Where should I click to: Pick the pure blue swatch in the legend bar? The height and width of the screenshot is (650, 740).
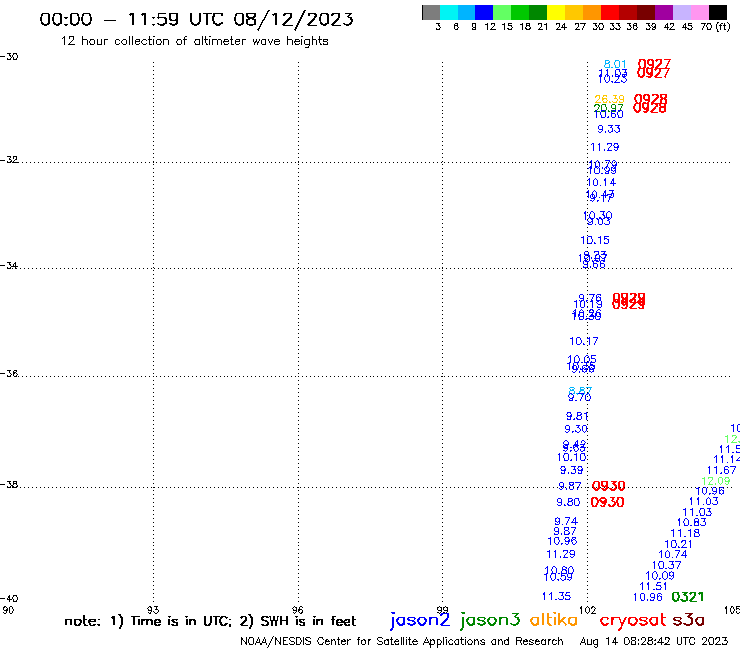[485, 12]
